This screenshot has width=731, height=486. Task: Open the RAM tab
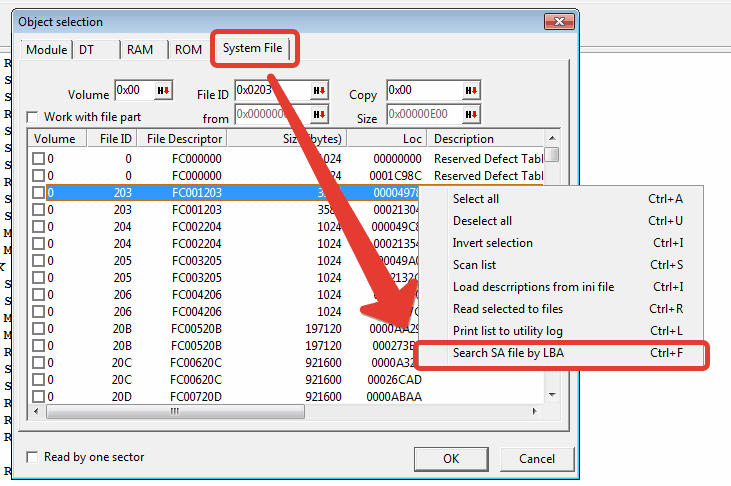click(x=145, y=50)
